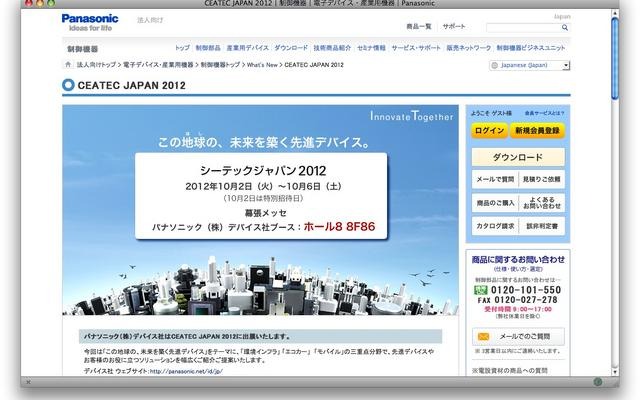Select セミナ情報 navigation item
This screenshot has width=640, height=400.
click(x=371, y=48)
